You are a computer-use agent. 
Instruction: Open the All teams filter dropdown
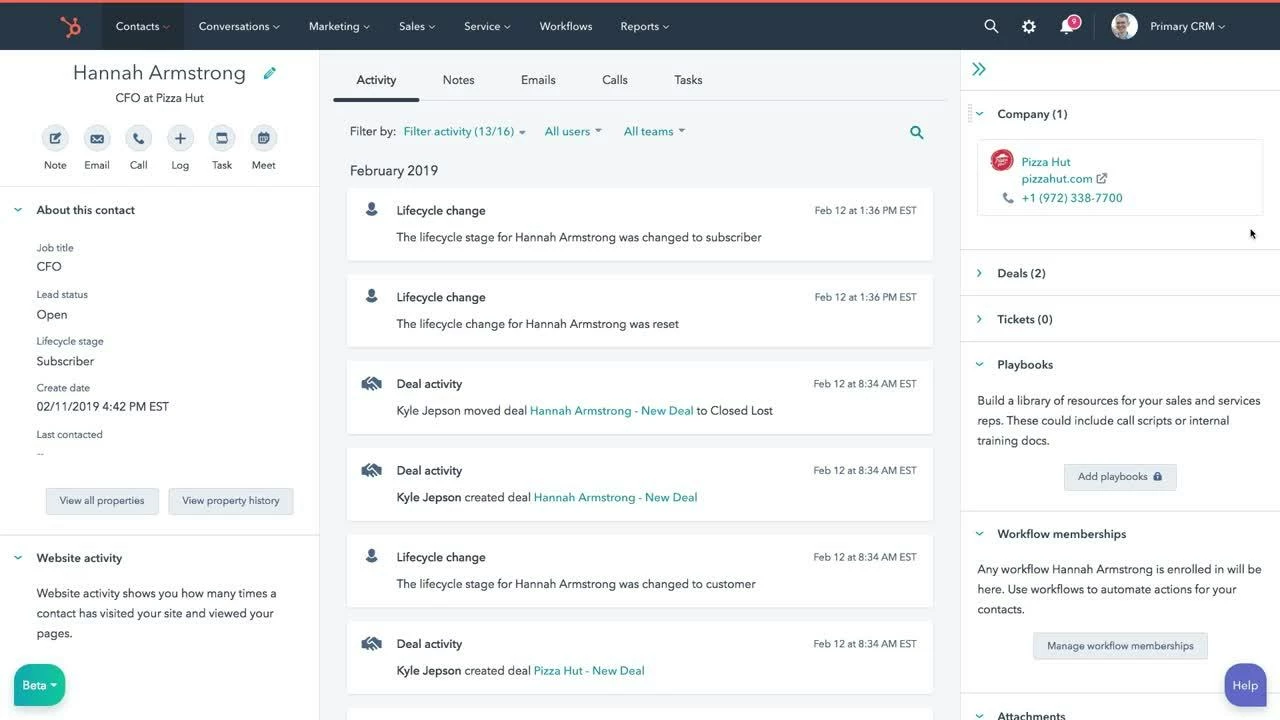654,132
